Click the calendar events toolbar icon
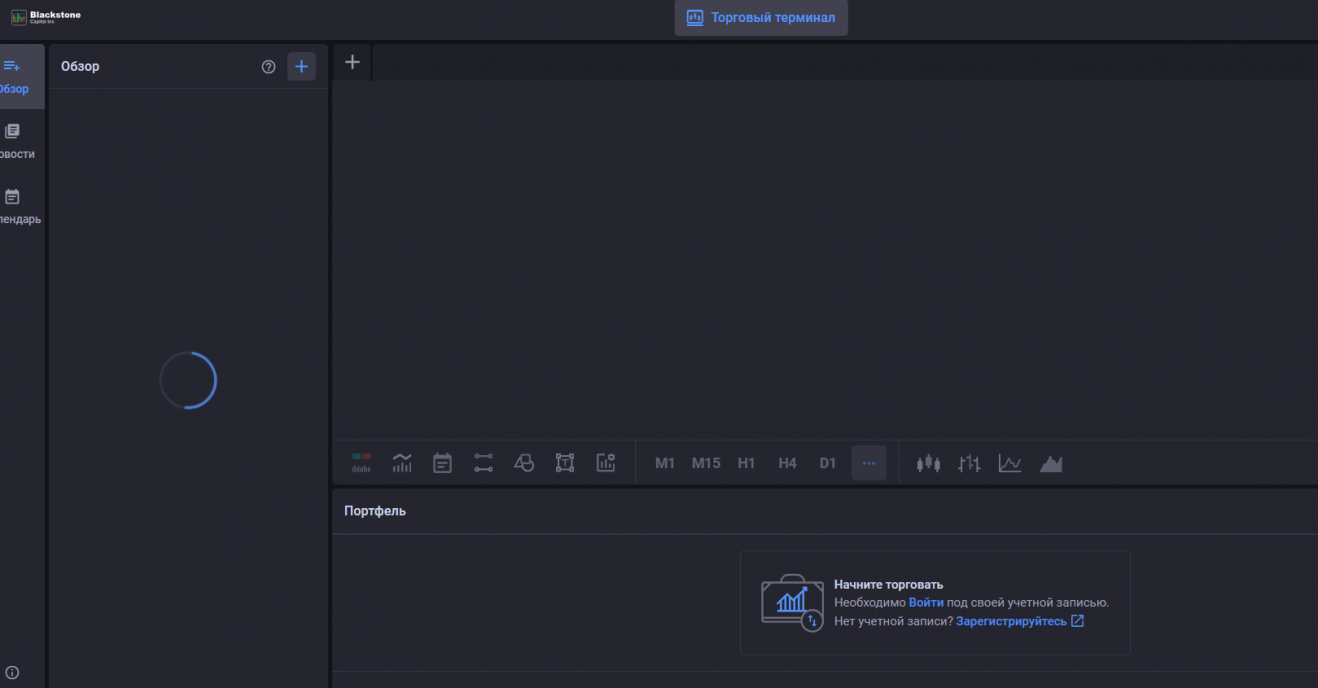 442,463
